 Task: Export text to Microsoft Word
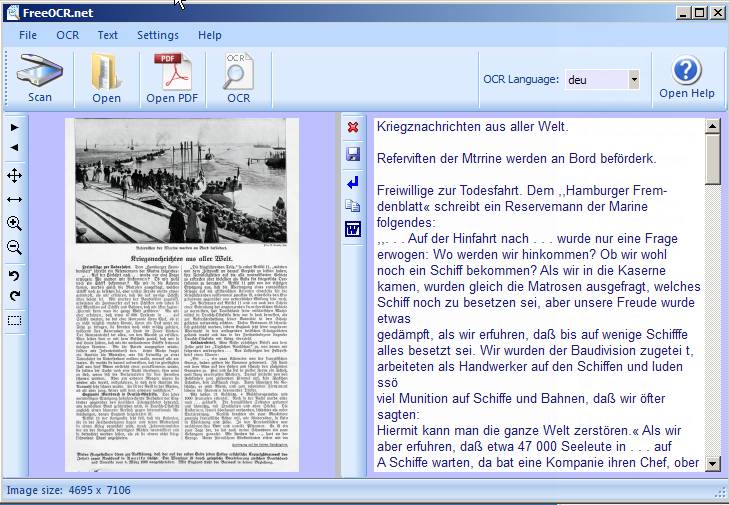click(x=353, y=229)
